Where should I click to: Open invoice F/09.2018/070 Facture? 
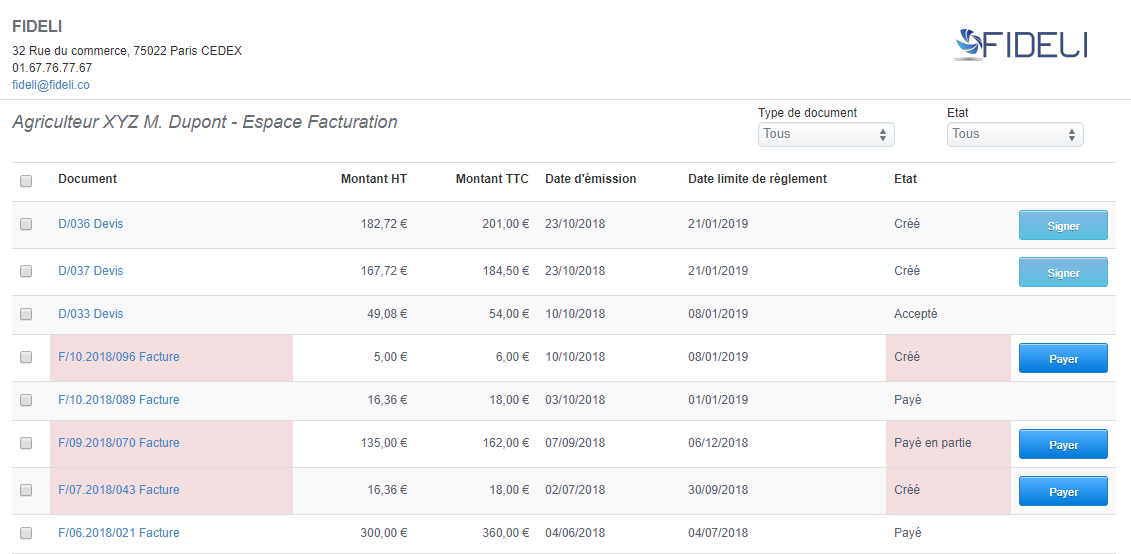coord(119,442)
